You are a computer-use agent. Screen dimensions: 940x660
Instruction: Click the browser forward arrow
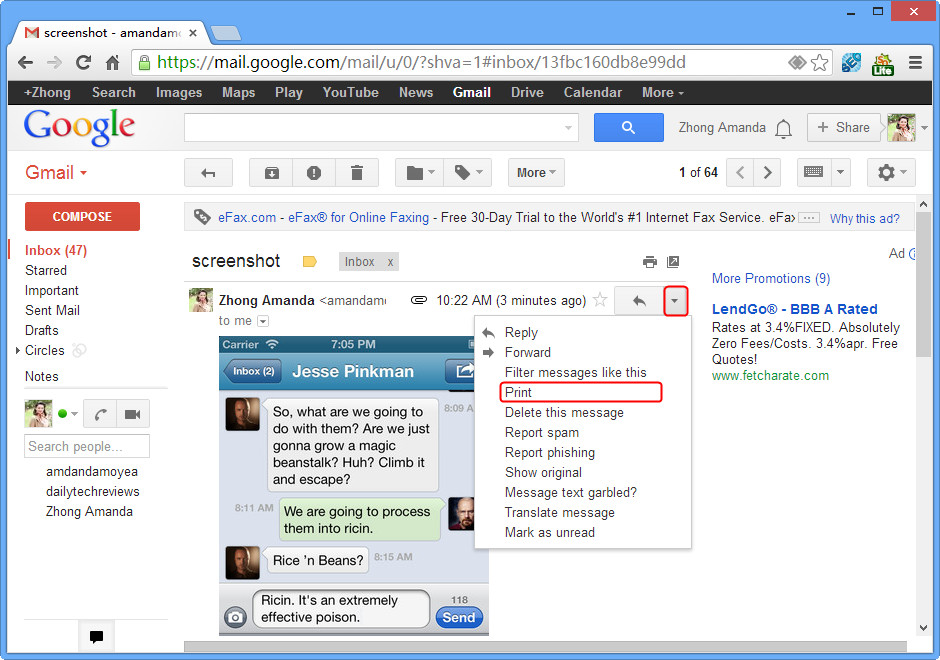click(x=55, y=62)
